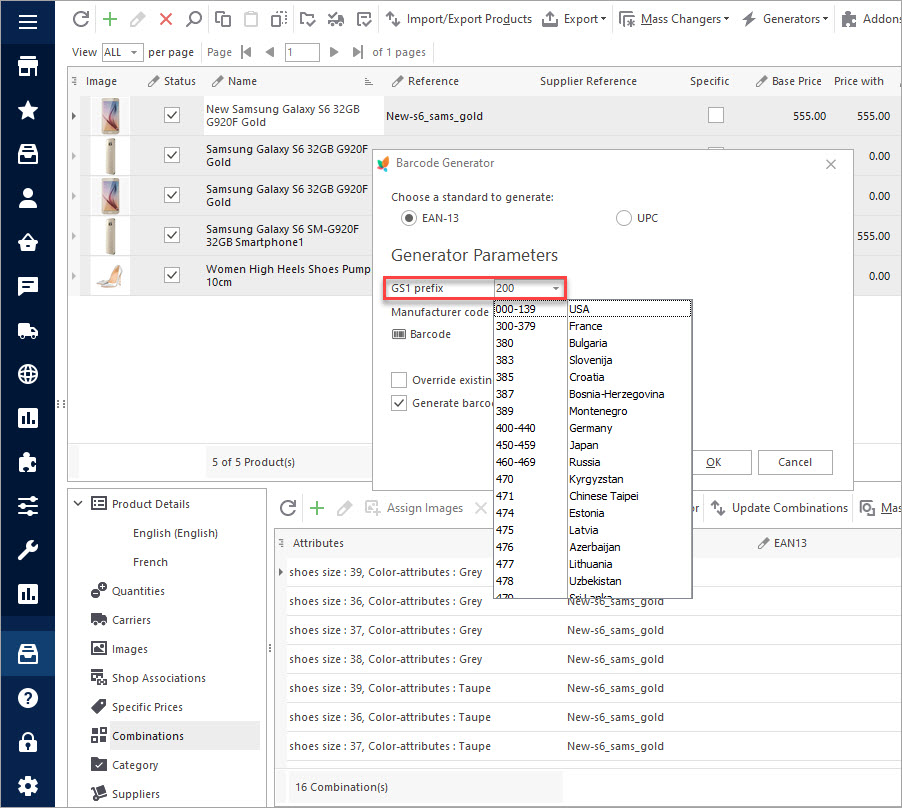902x808 pixels.
Task: Click the green add product icon
Action: tap(110, 19)
